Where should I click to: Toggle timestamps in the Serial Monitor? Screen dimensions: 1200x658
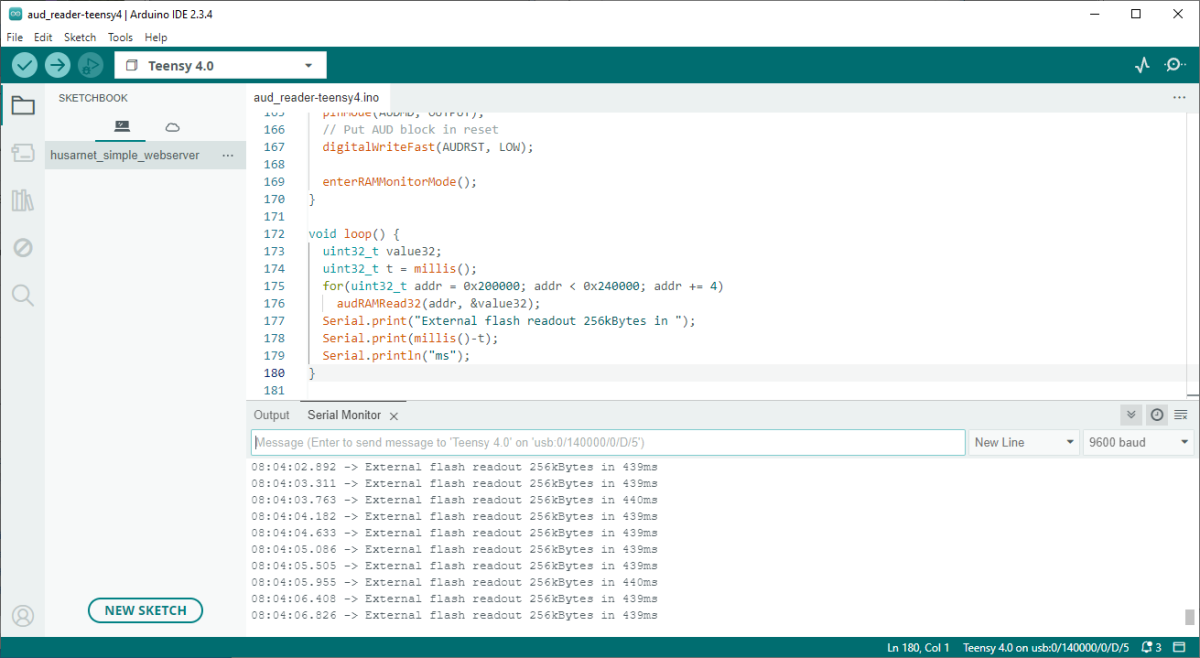pos(1157,414)
